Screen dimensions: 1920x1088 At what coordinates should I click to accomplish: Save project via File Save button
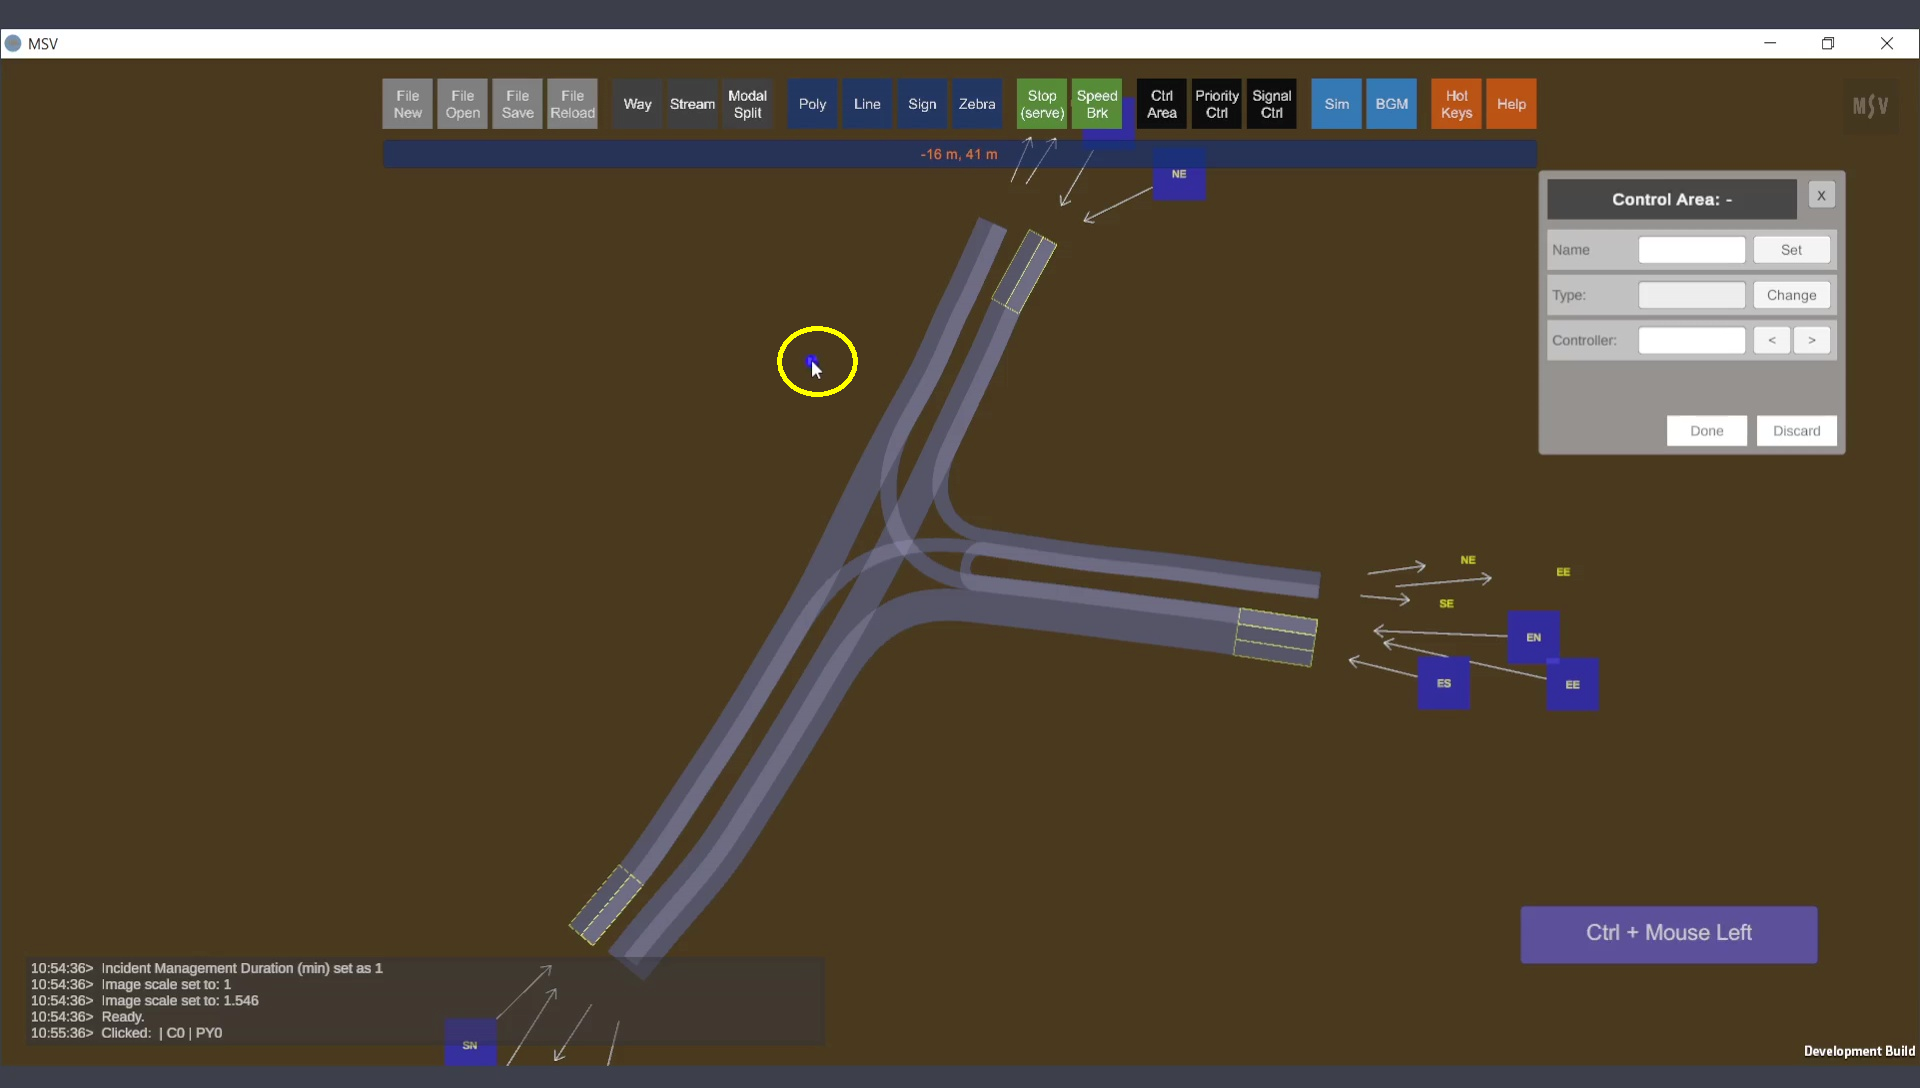(517, 104)
